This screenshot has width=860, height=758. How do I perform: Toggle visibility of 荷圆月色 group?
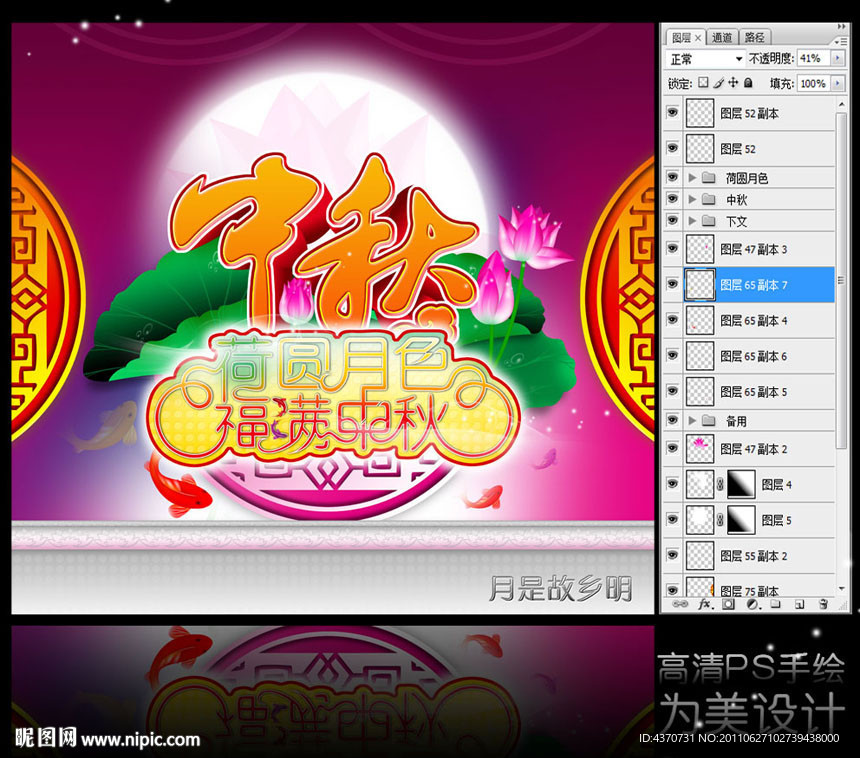coord(672,177)
